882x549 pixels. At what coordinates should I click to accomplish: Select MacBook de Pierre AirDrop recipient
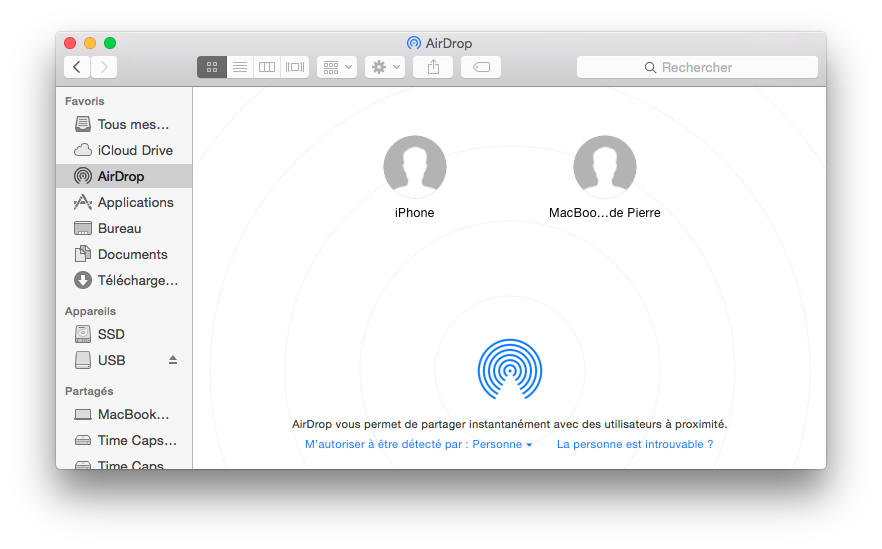click(605, 167)
